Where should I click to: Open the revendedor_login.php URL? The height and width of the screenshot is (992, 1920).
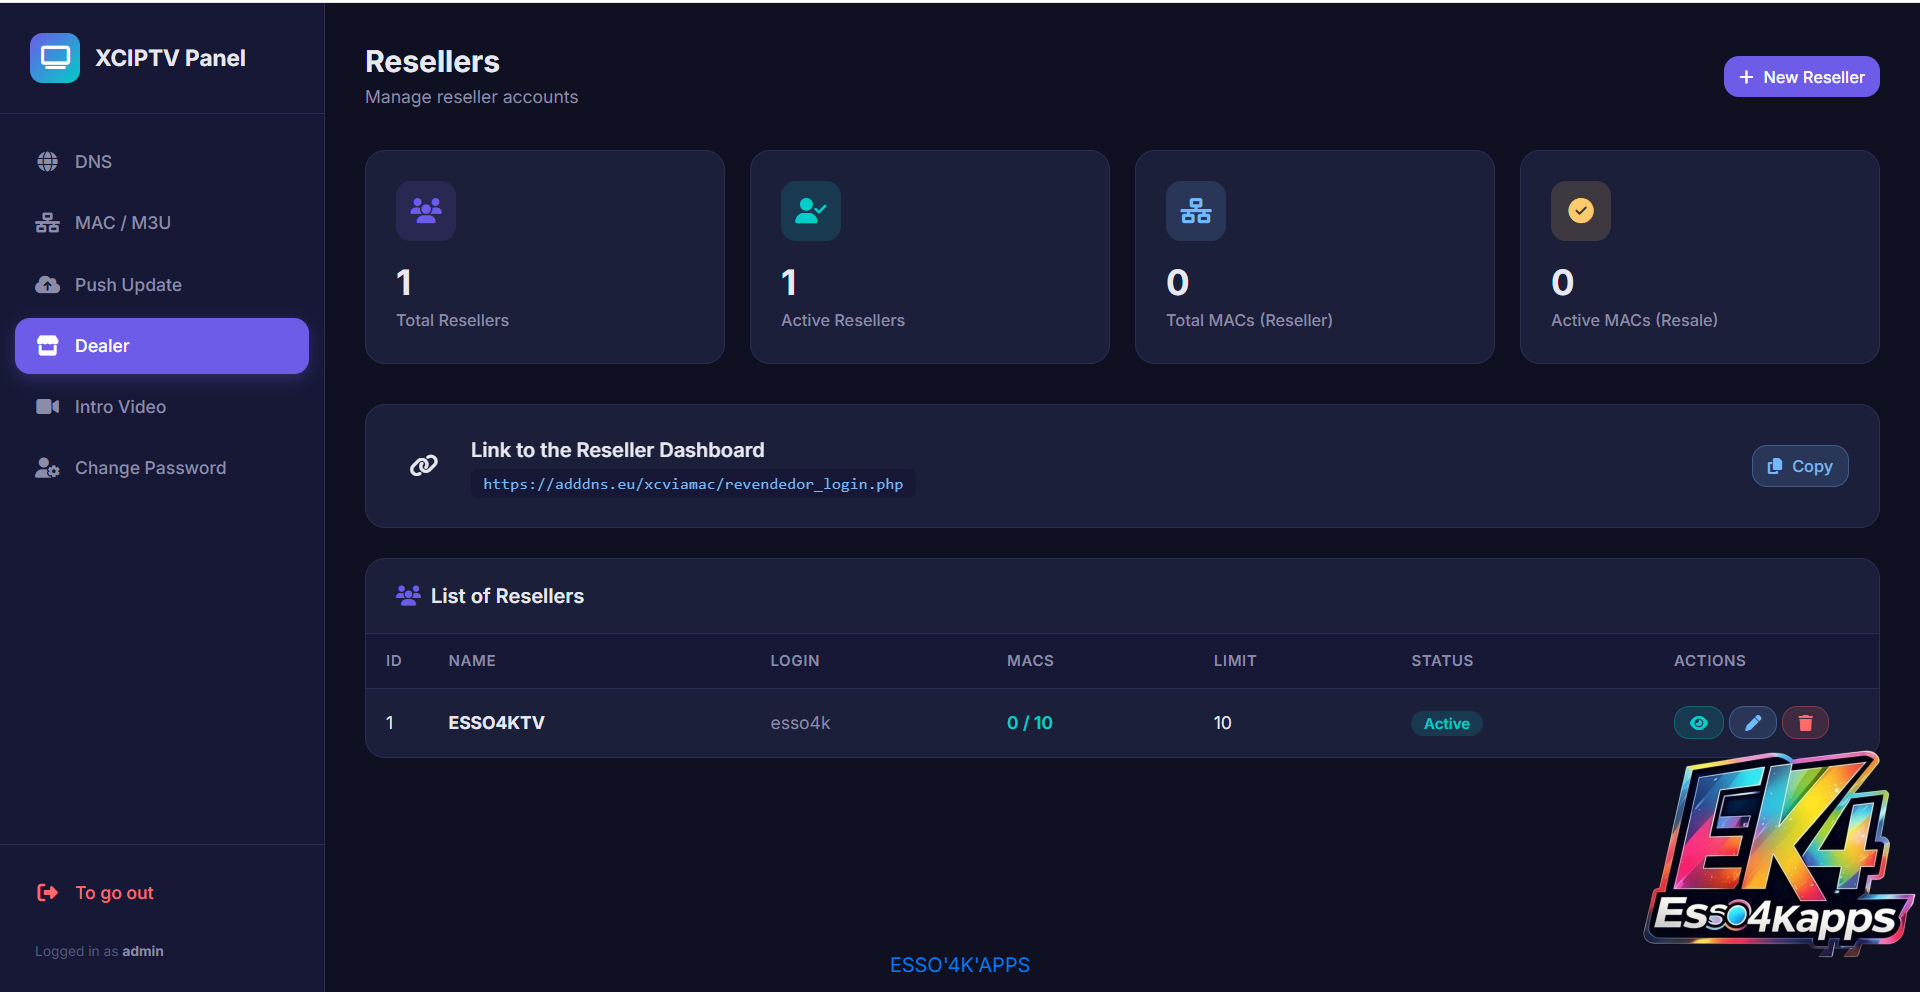point(693,484)
